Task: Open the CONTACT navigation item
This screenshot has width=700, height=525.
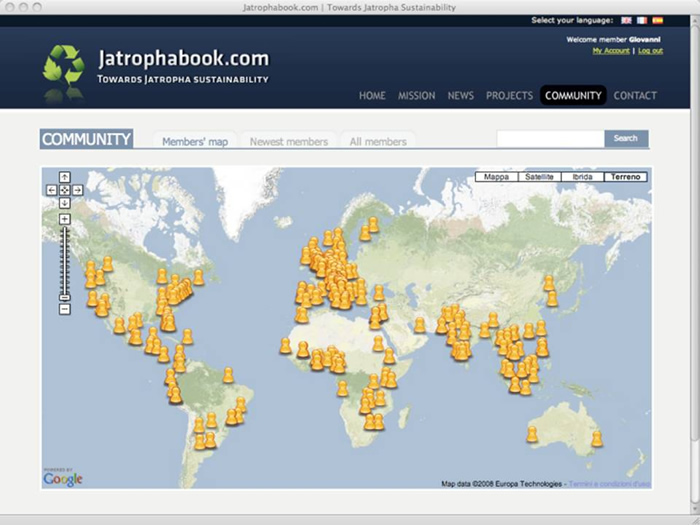Action: click(635, 96)
